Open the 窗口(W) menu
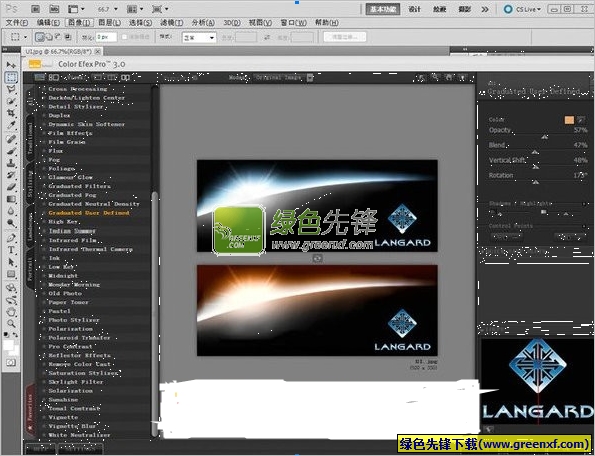The width and height of the screenshot is (595, 456). (294, 23)
